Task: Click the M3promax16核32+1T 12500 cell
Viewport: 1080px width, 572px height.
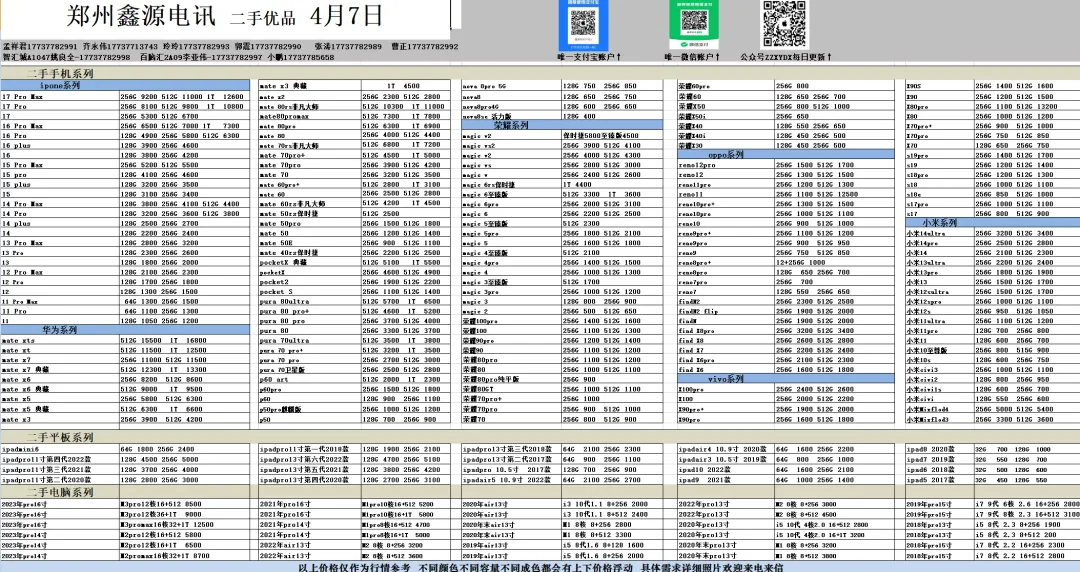Action: (184, 524)
